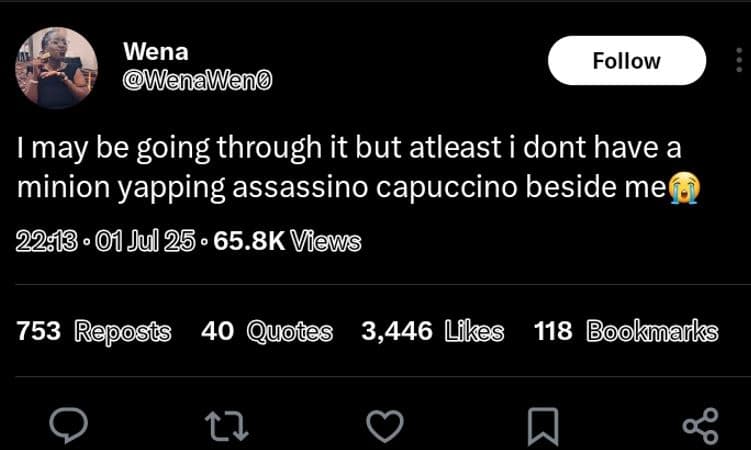View the list of 753 Reposts
The image size is (751, 450).
(x=94, y=332)
